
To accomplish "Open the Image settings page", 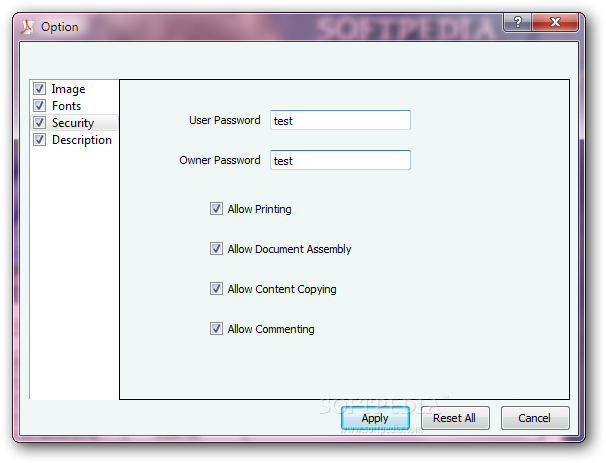I will (68, 89).
